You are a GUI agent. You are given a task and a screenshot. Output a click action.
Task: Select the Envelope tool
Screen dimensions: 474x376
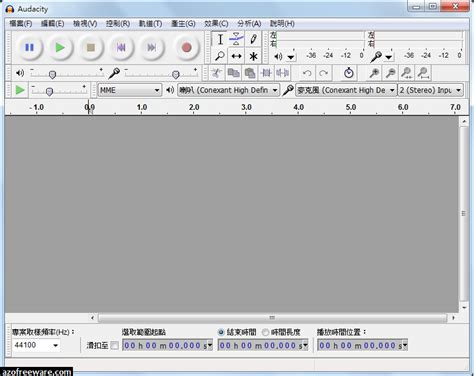tap(236, 39)
